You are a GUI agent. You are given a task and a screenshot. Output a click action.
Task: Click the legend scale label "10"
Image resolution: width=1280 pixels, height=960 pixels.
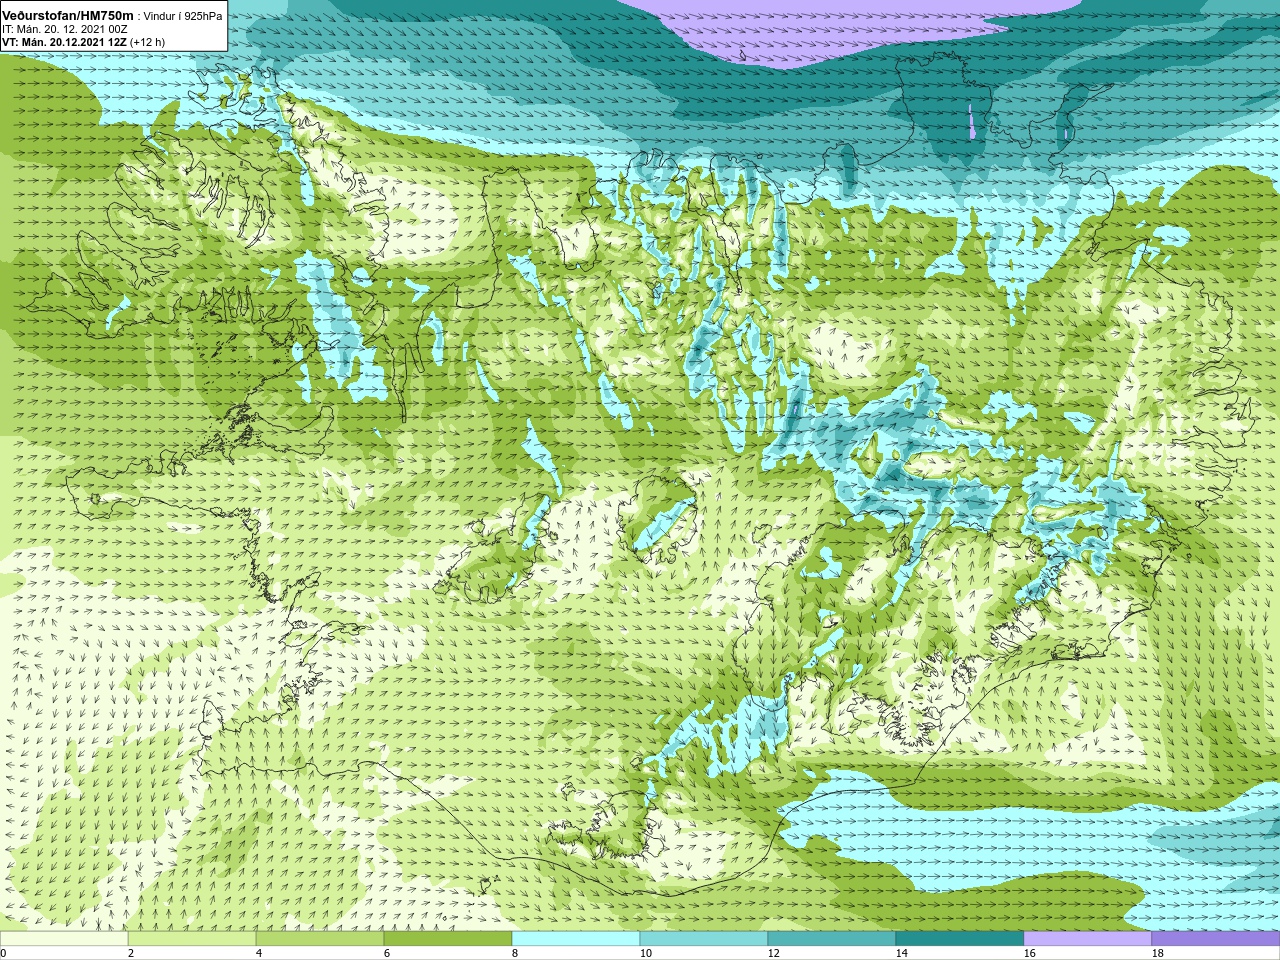point(646,953)
